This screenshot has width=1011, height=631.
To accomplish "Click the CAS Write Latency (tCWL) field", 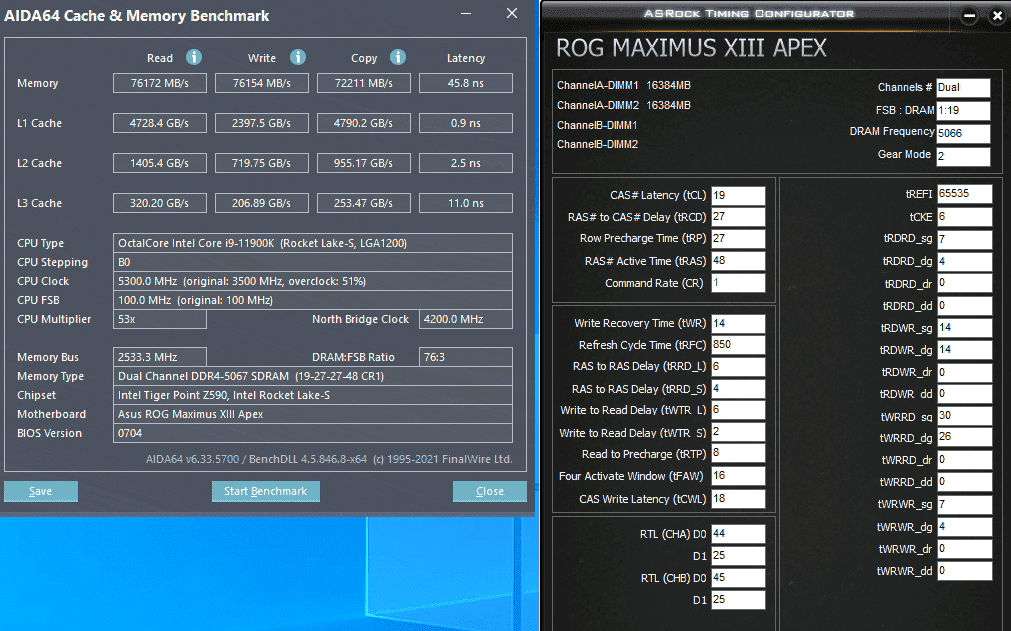I will [738, 498].
